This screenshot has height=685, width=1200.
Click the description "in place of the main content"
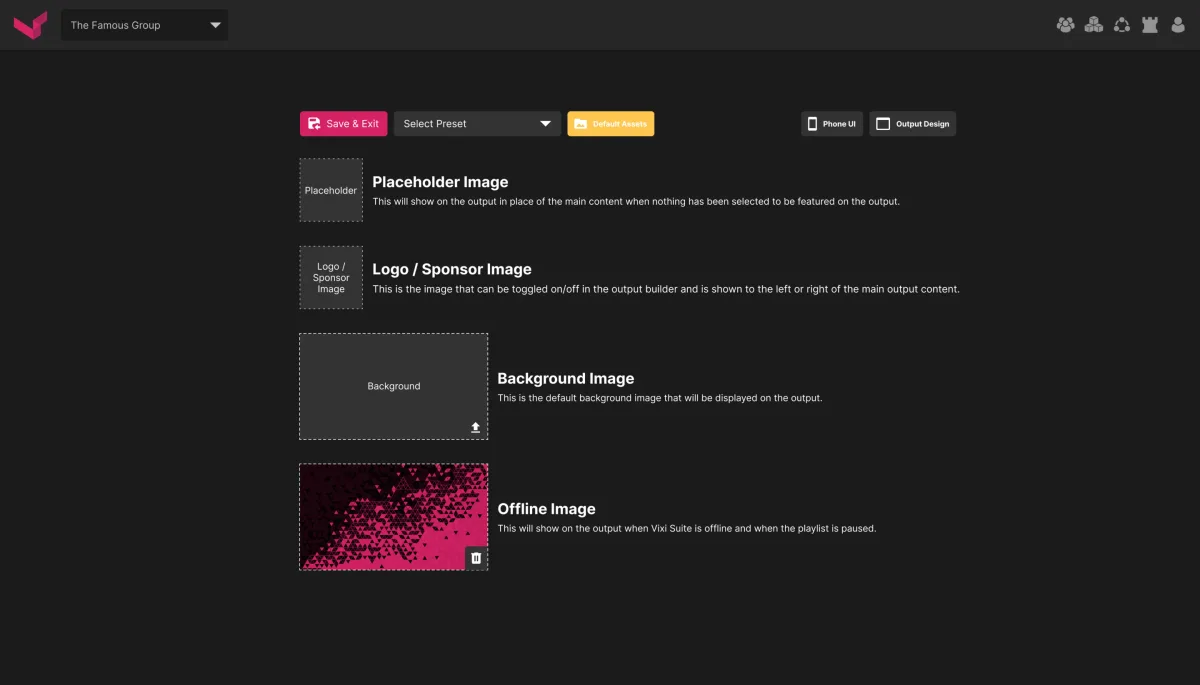point(636,201)
